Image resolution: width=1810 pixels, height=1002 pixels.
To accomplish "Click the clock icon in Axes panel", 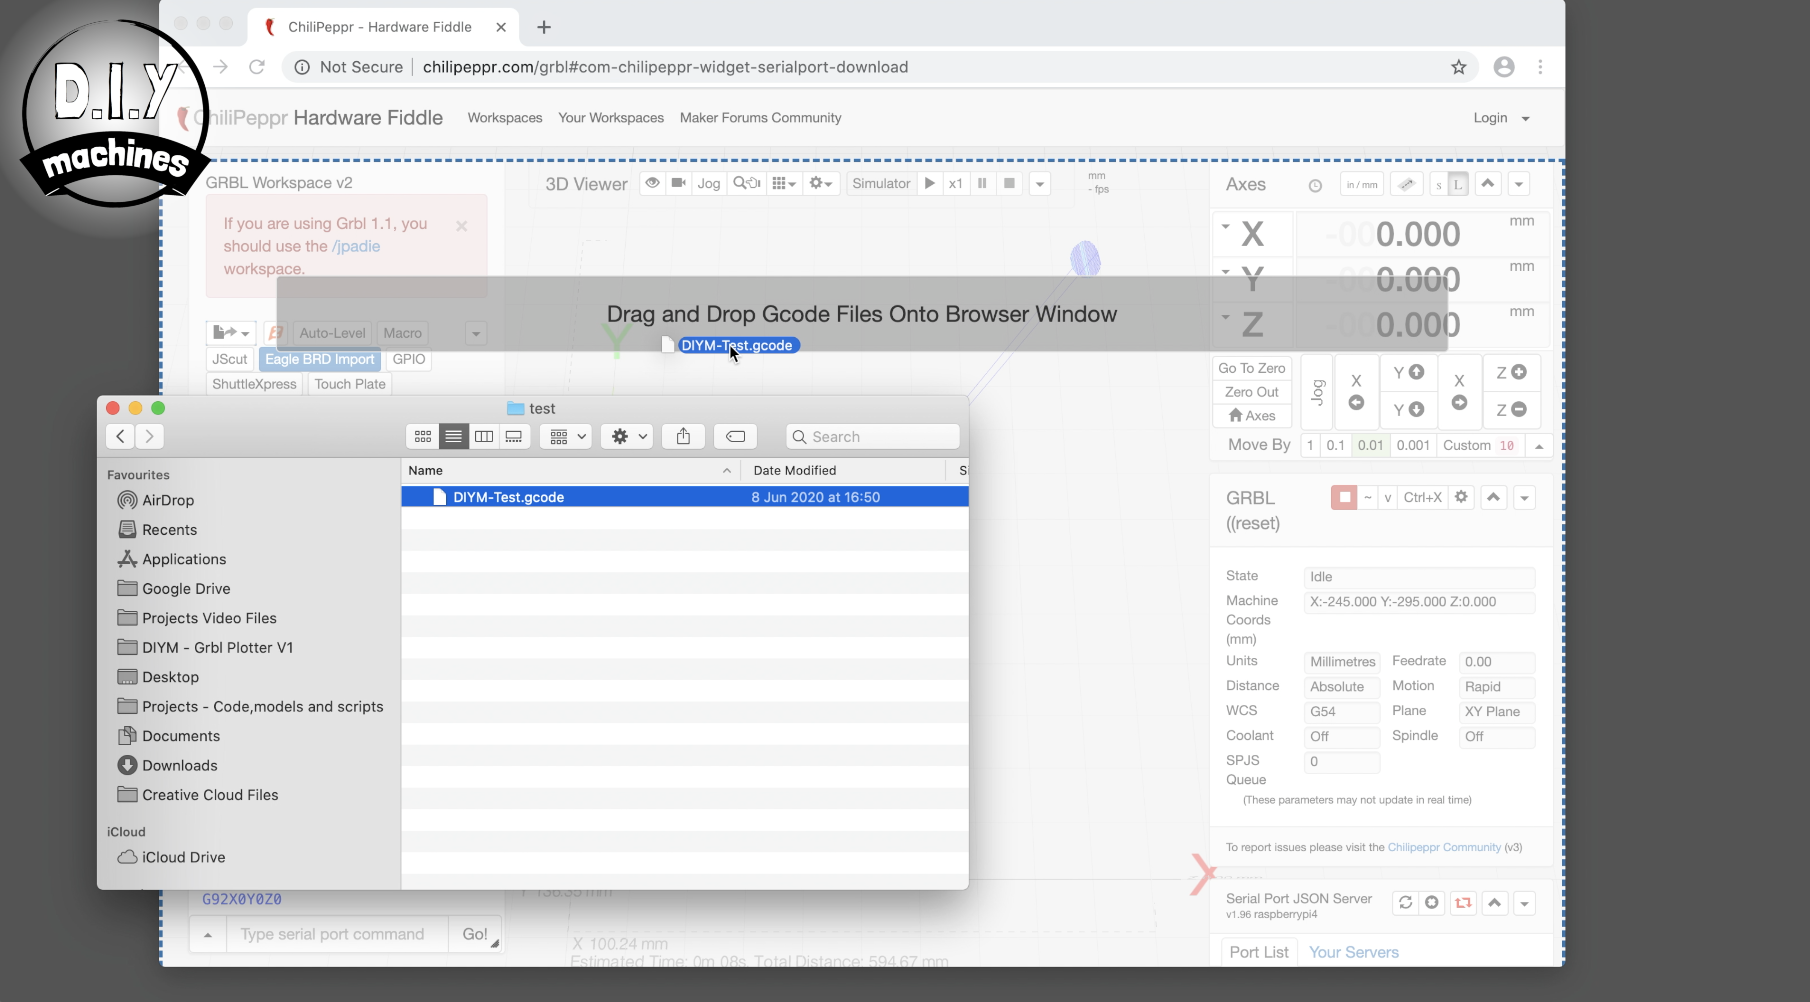I will [1315, 185].
